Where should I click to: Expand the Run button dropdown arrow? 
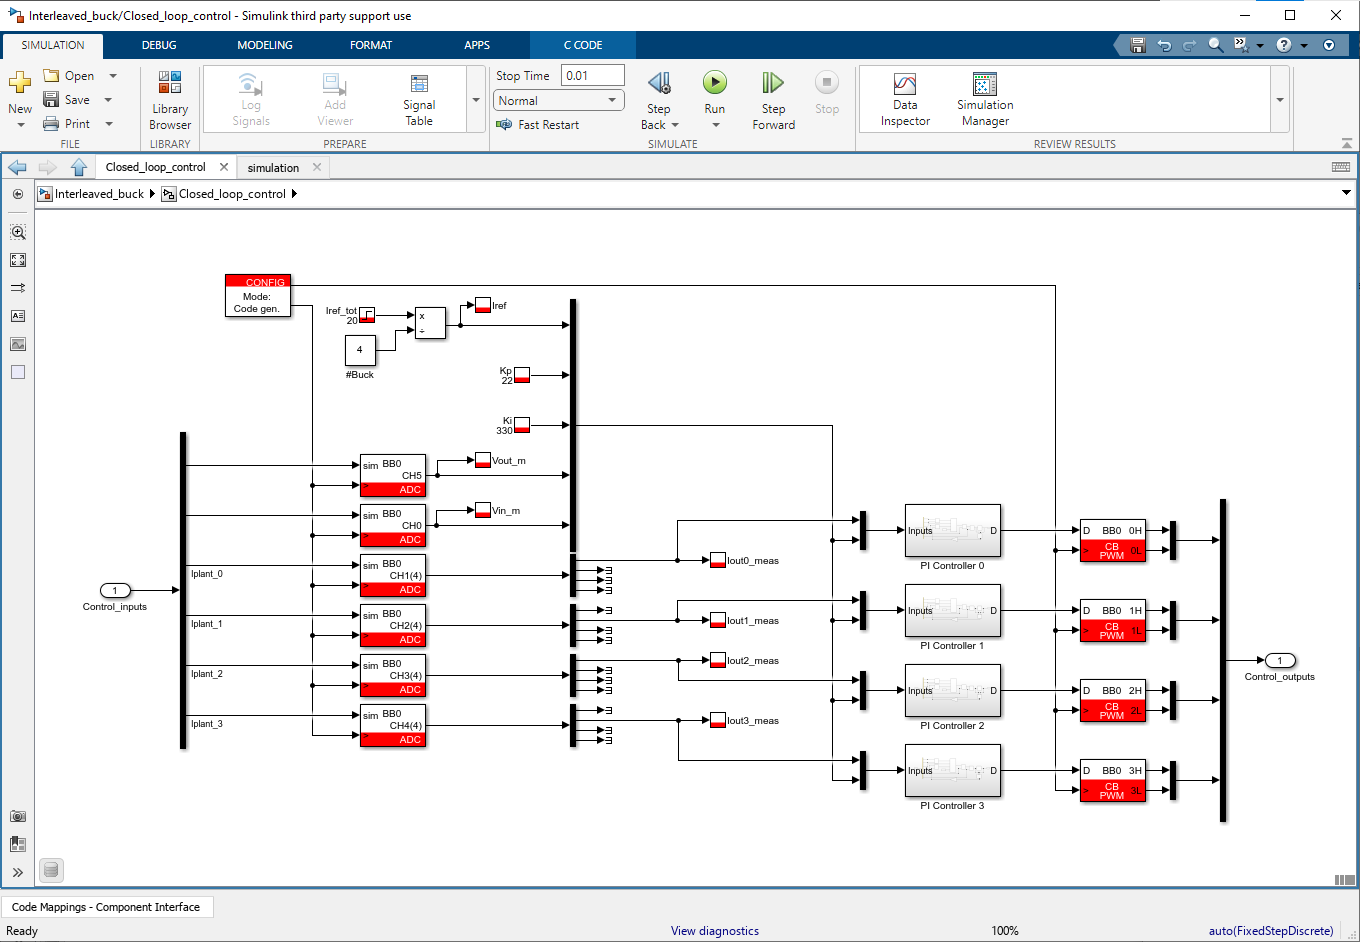point(715,125)
